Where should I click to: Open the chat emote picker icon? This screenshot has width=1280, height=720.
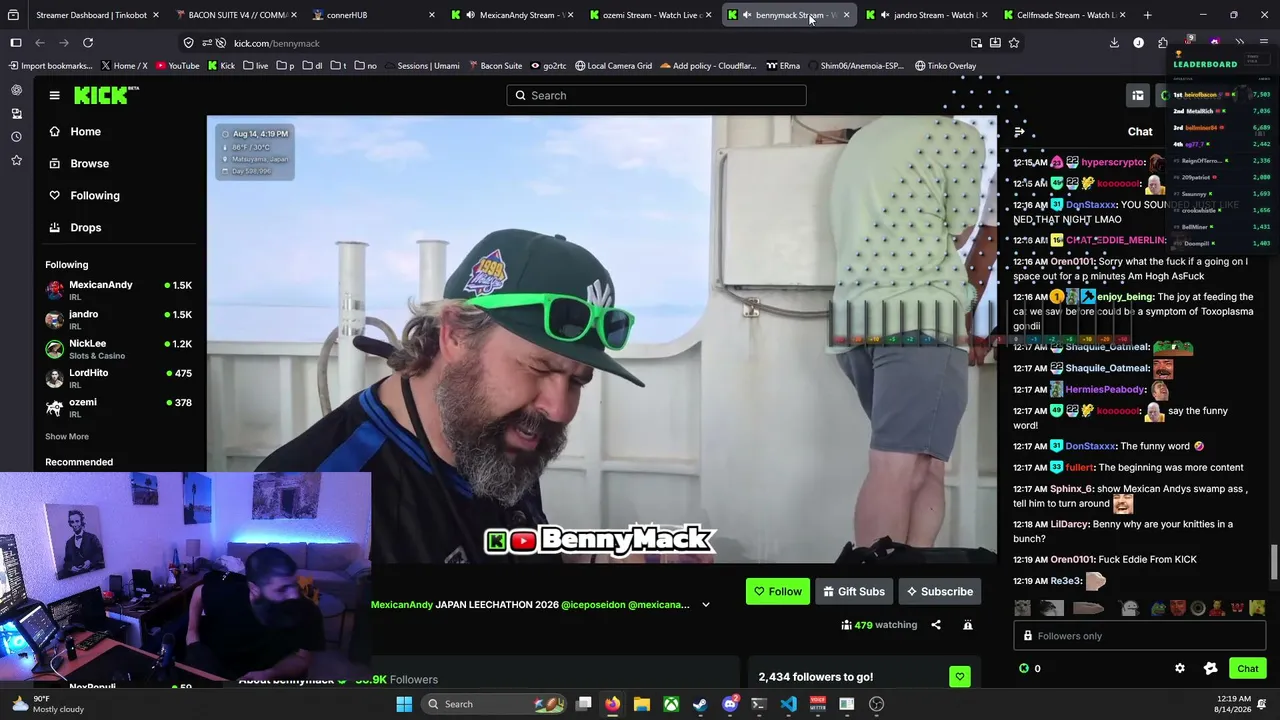(x=1211, y=668)
